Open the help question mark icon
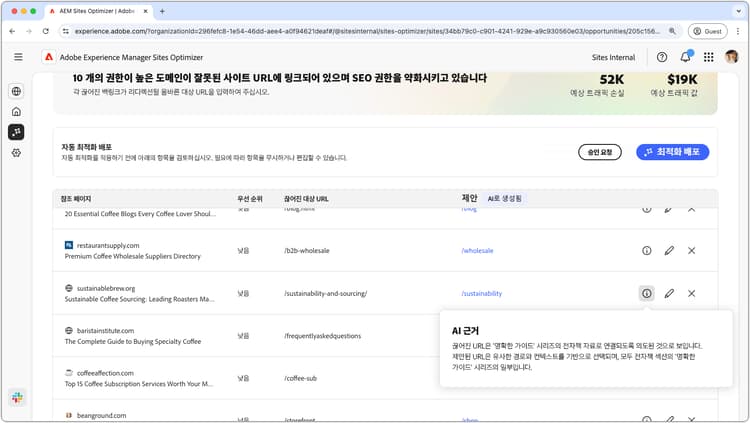 (662, 57)
